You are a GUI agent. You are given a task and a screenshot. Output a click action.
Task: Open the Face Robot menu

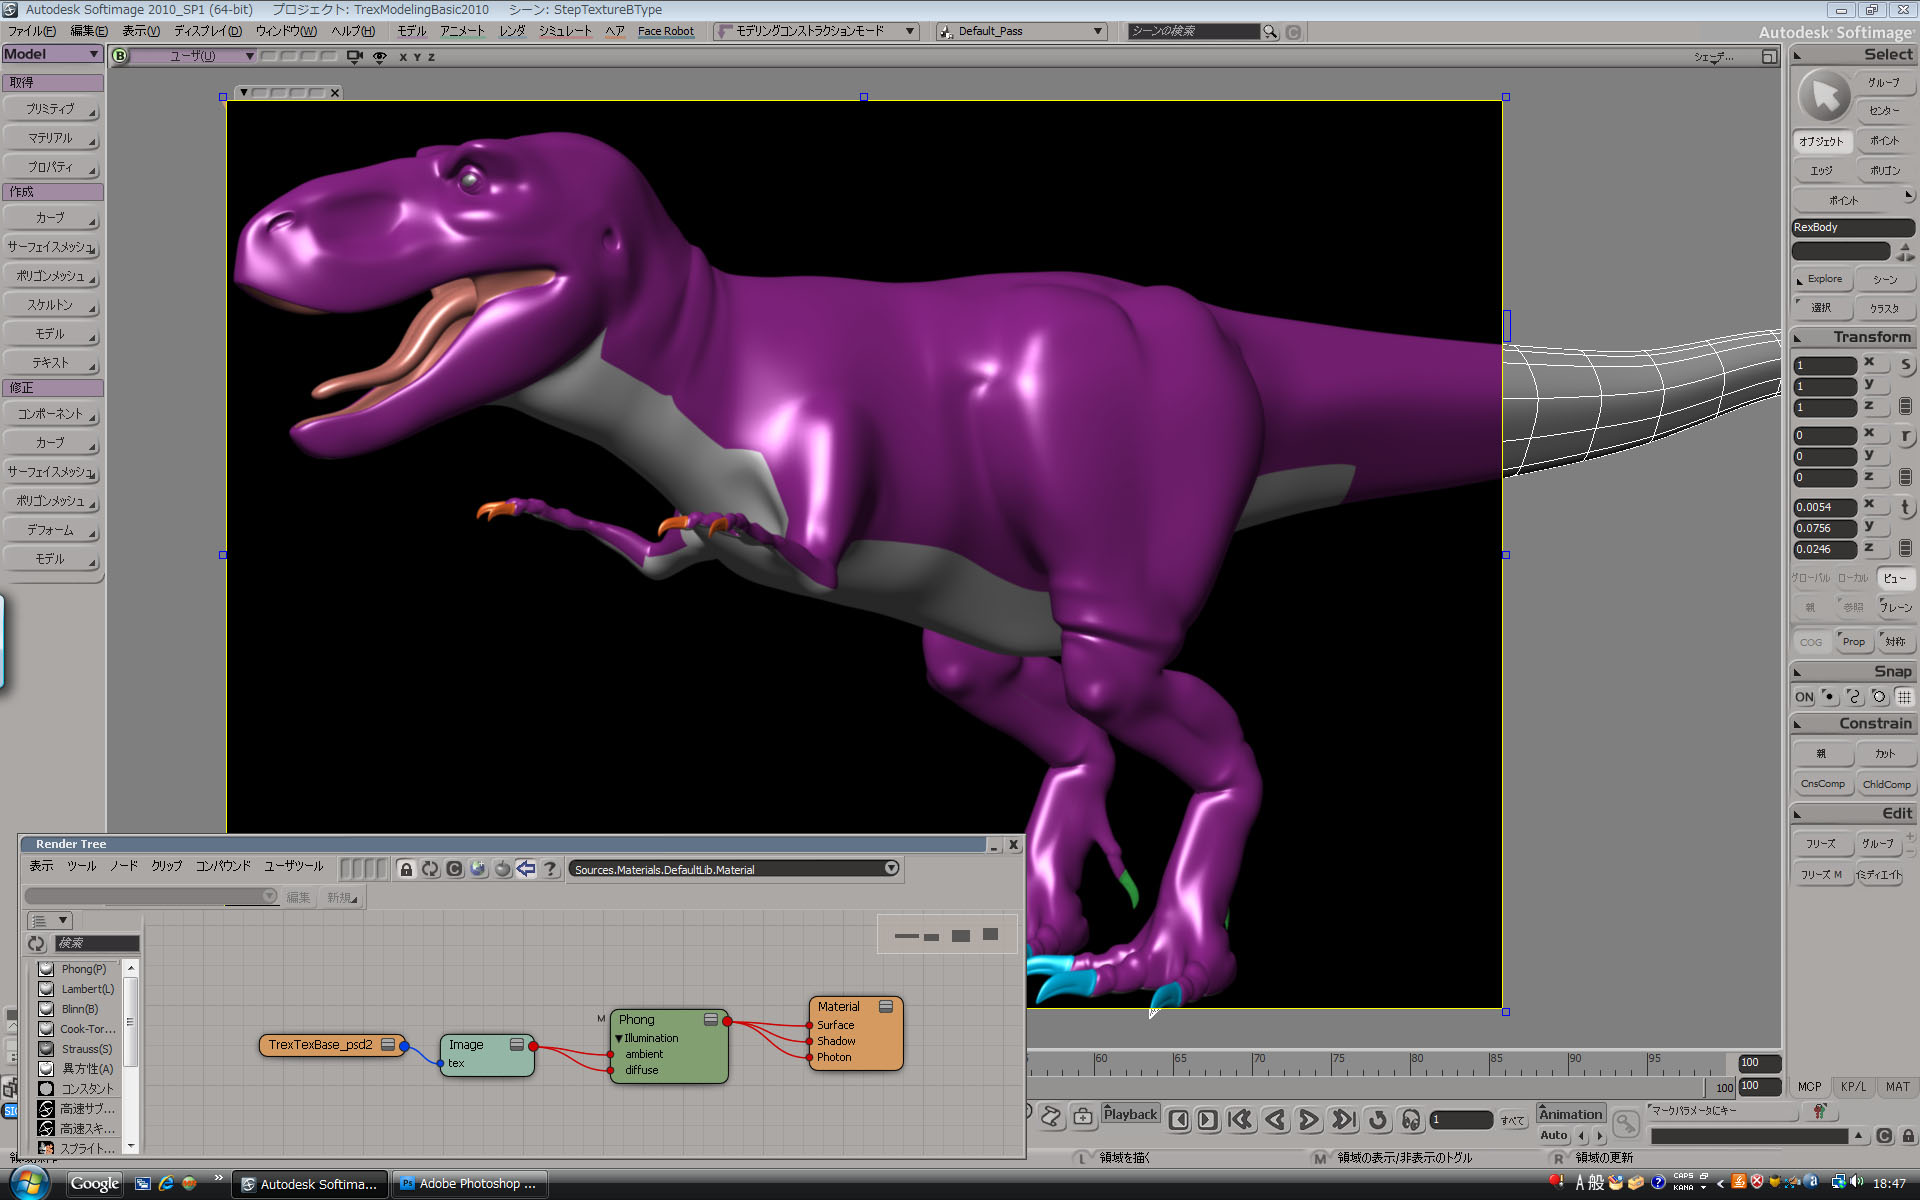point(665,31)
